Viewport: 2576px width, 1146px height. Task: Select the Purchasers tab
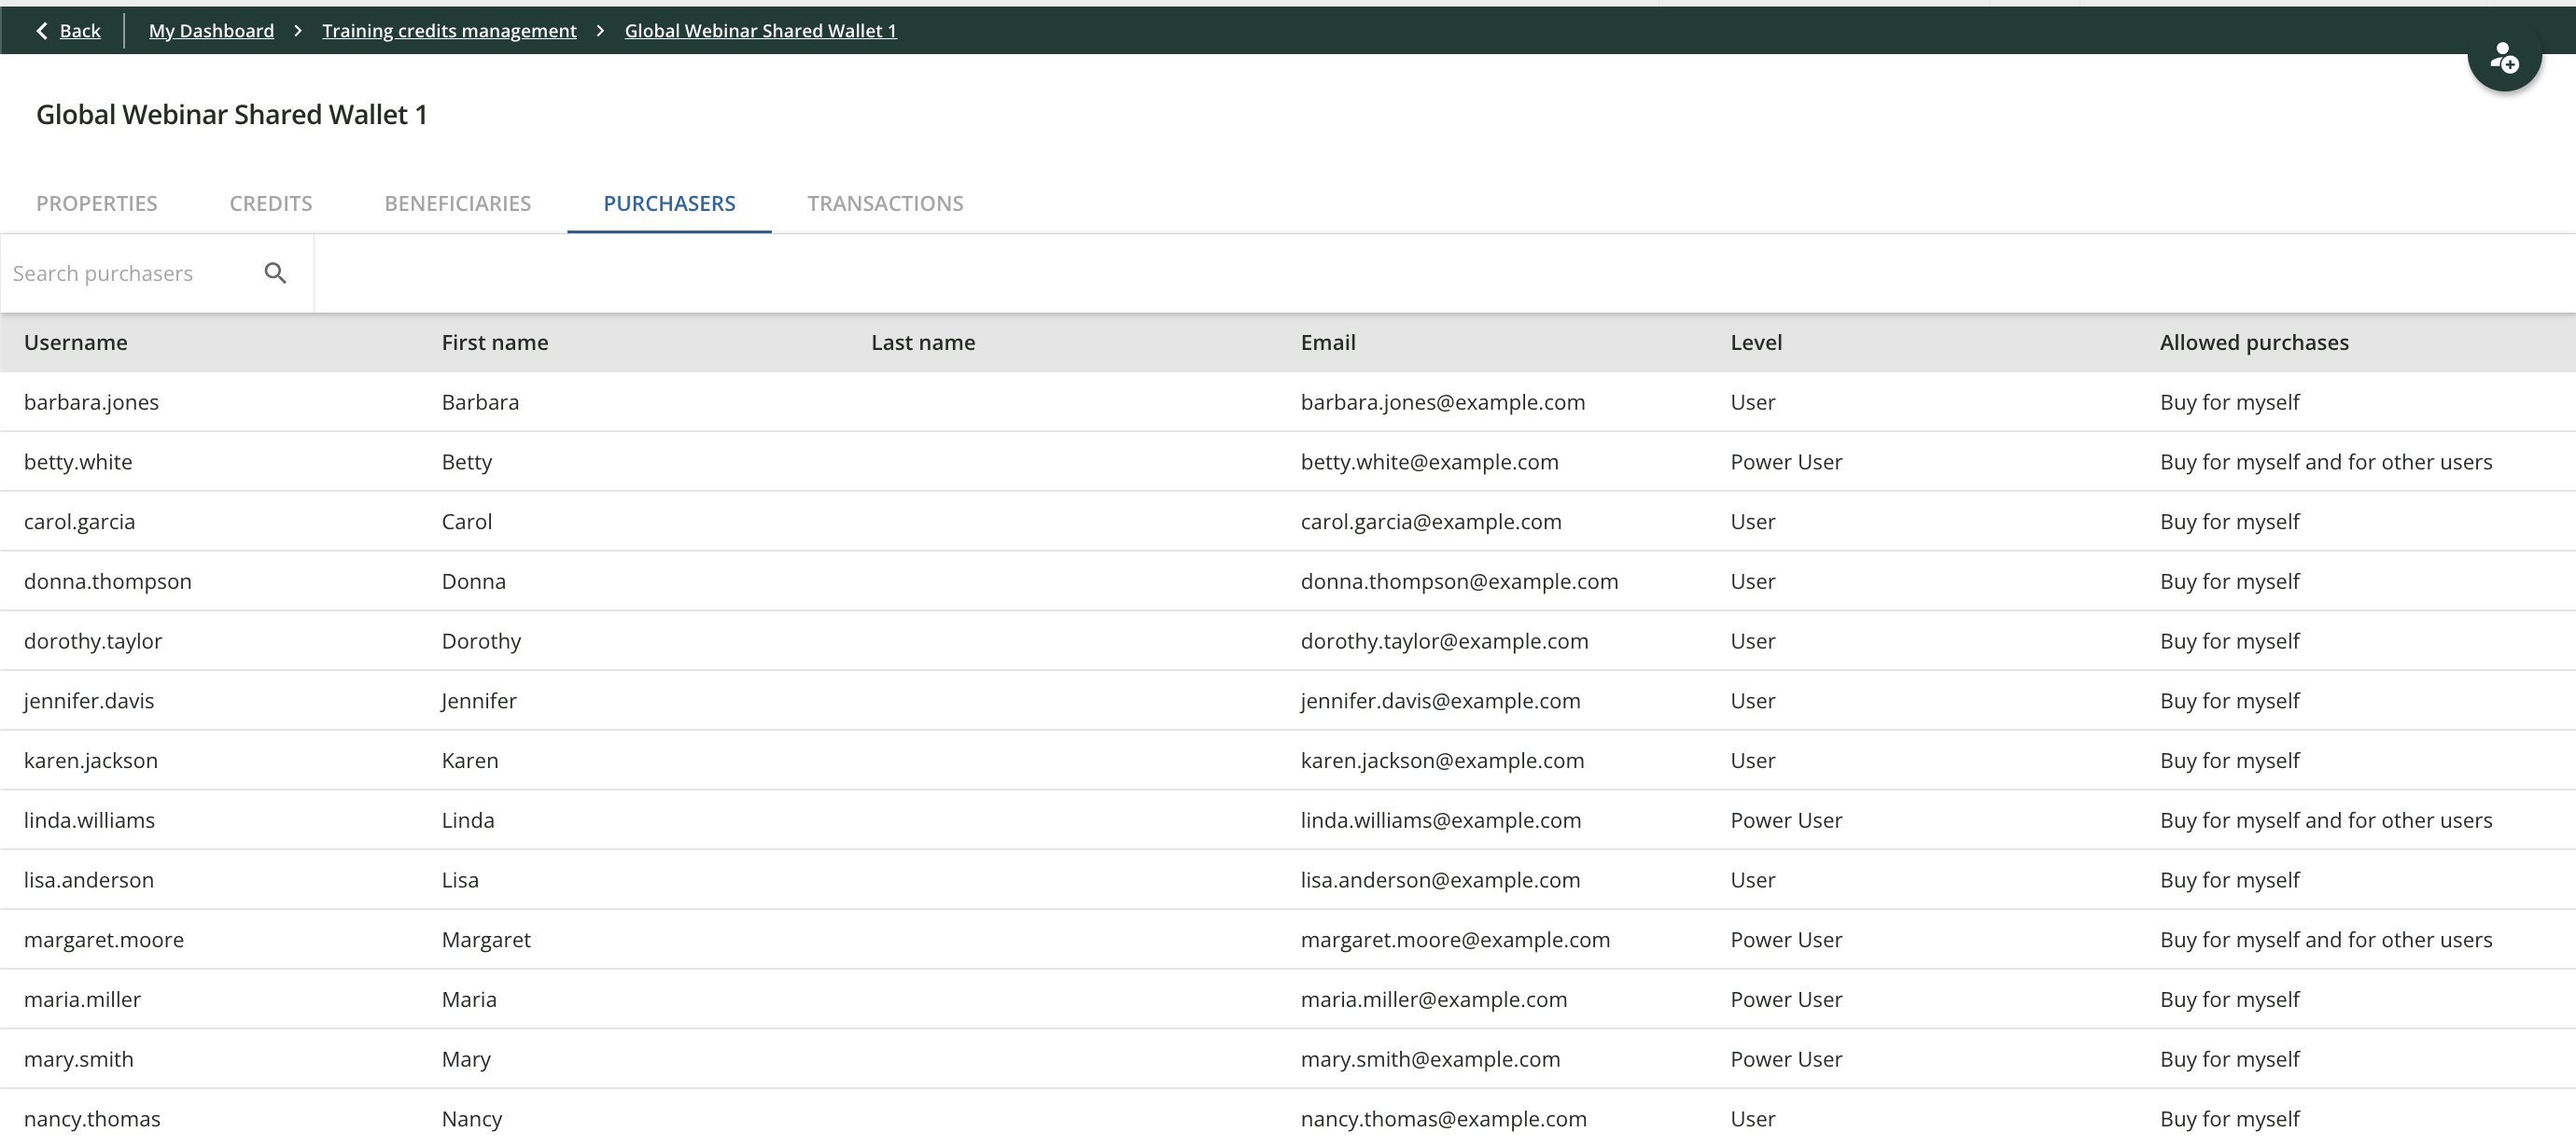tap(669, 203)
